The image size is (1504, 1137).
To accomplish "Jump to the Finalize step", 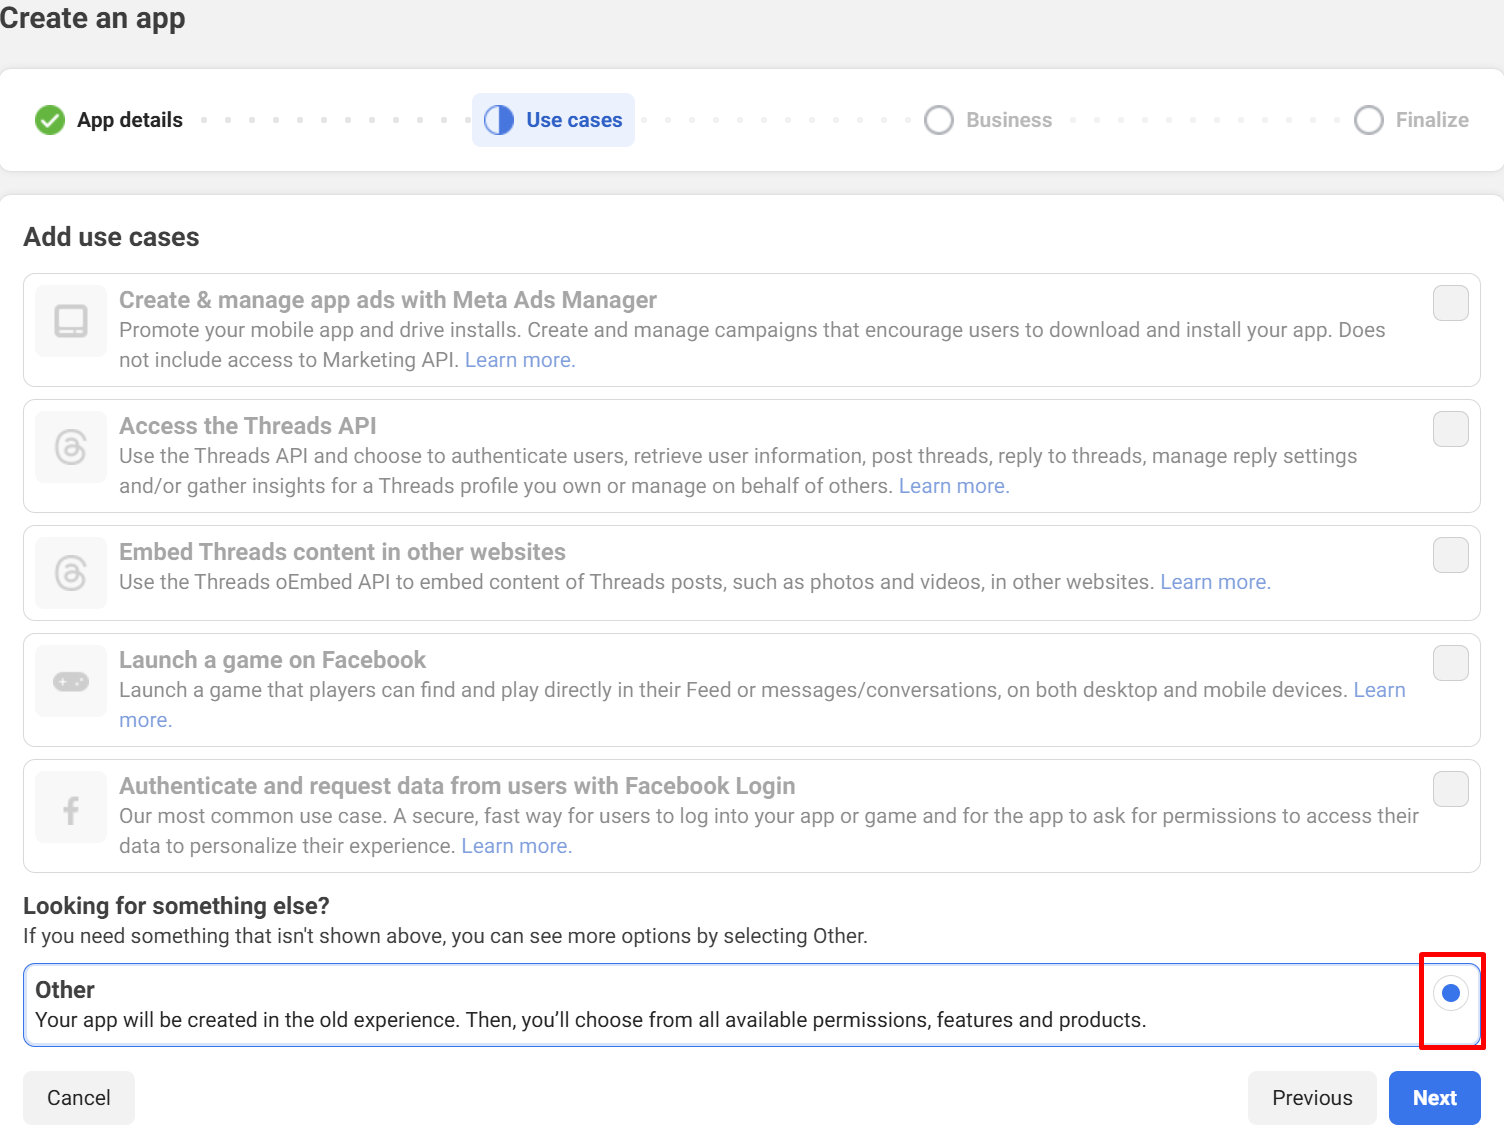I will [1431, 120].
